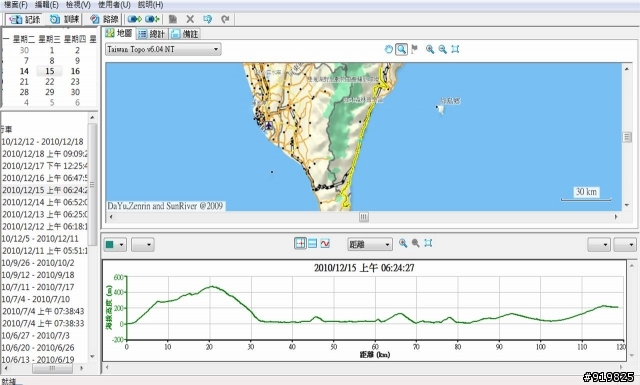Select day 16 in the calendar
Image resolution: width=640 pixels, height=385 pixels.
(x=75, y=71)
